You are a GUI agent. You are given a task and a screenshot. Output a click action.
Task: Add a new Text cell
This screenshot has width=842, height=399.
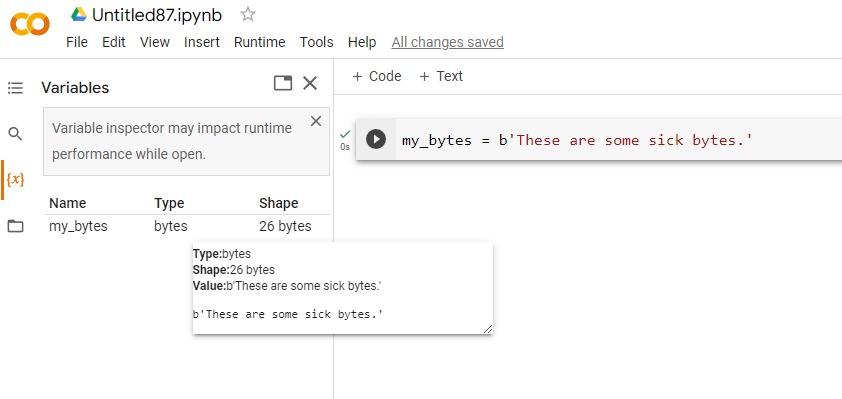pyautogui.click(x=440, y=76)
